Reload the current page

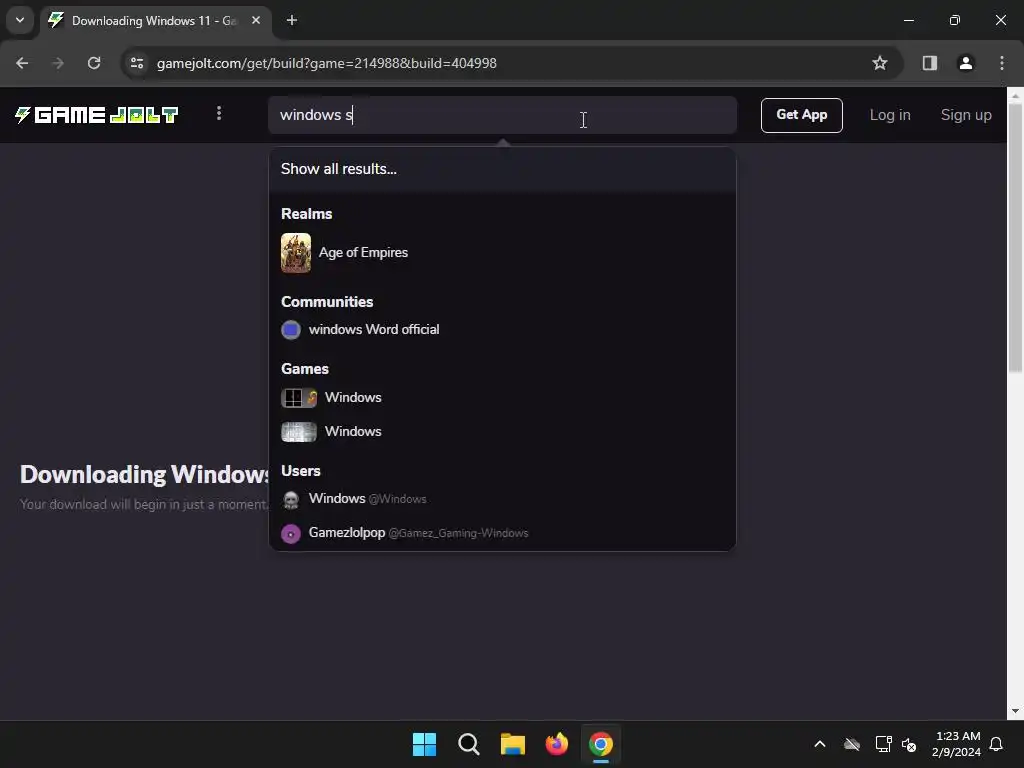click(94, 63)
